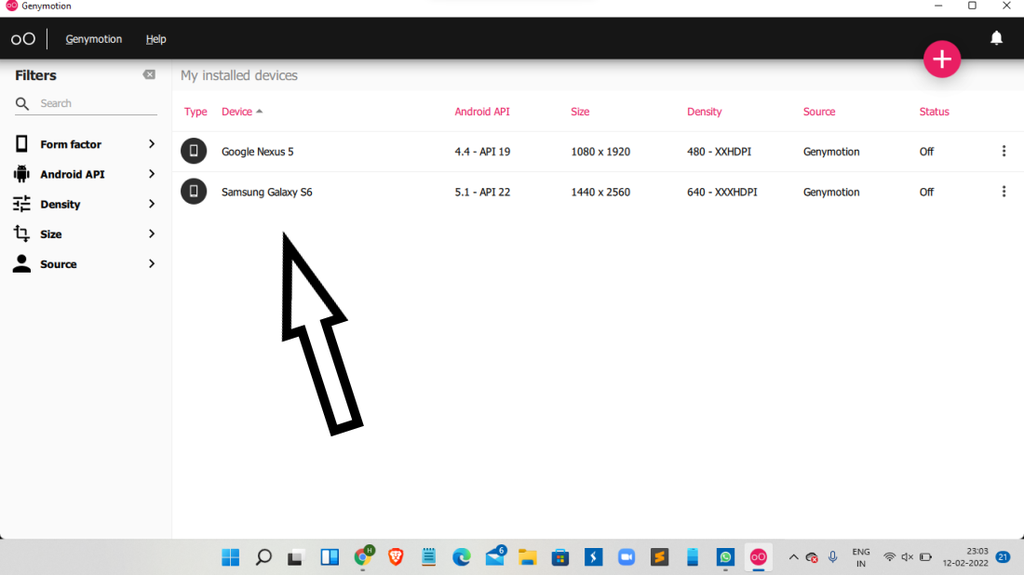Switch the ENG IN input language
Image resolution: width=1024 pixels, height=575 pixels.
861,557
